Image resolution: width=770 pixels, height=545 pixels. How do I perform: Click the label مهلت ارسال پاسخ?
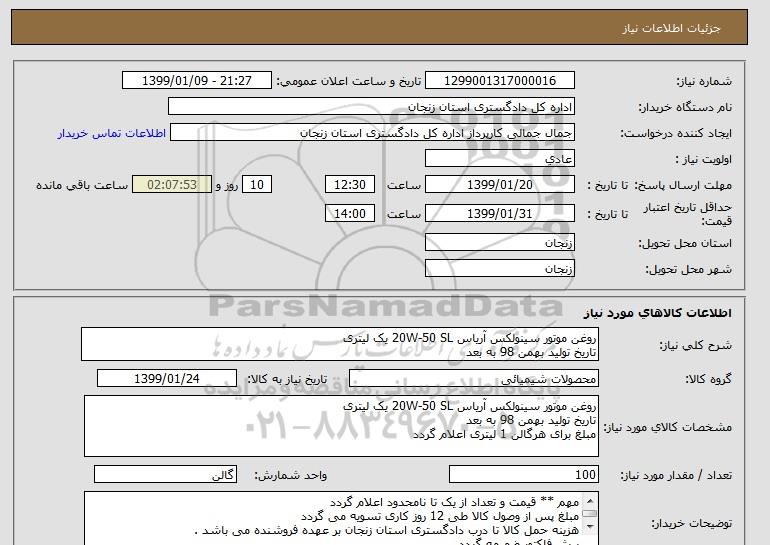(x=683, y=185)
